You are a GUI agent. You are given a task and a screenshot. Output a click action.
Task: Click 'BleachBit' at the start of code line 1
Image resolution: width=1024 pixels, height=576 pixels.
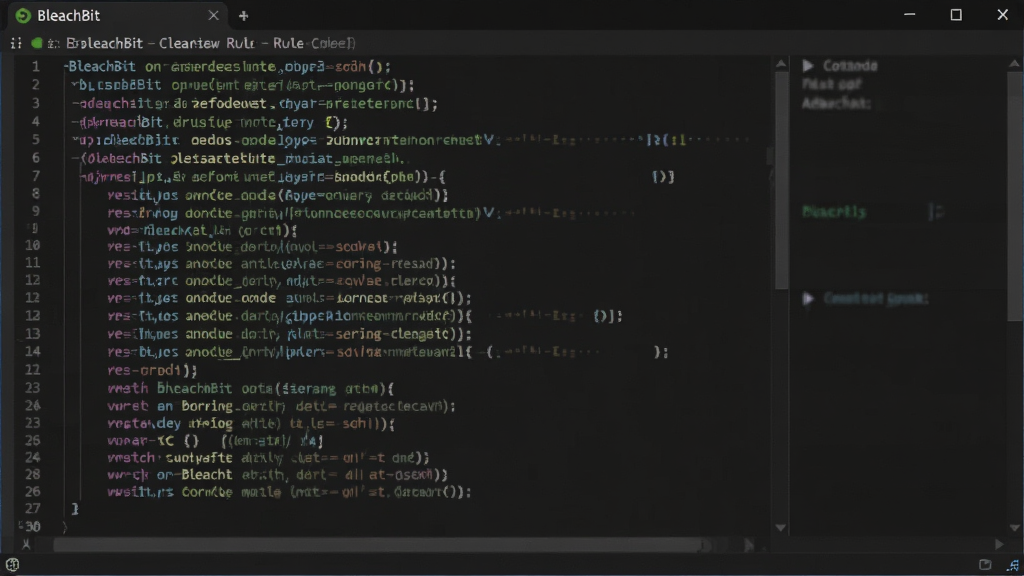point(102,67)
